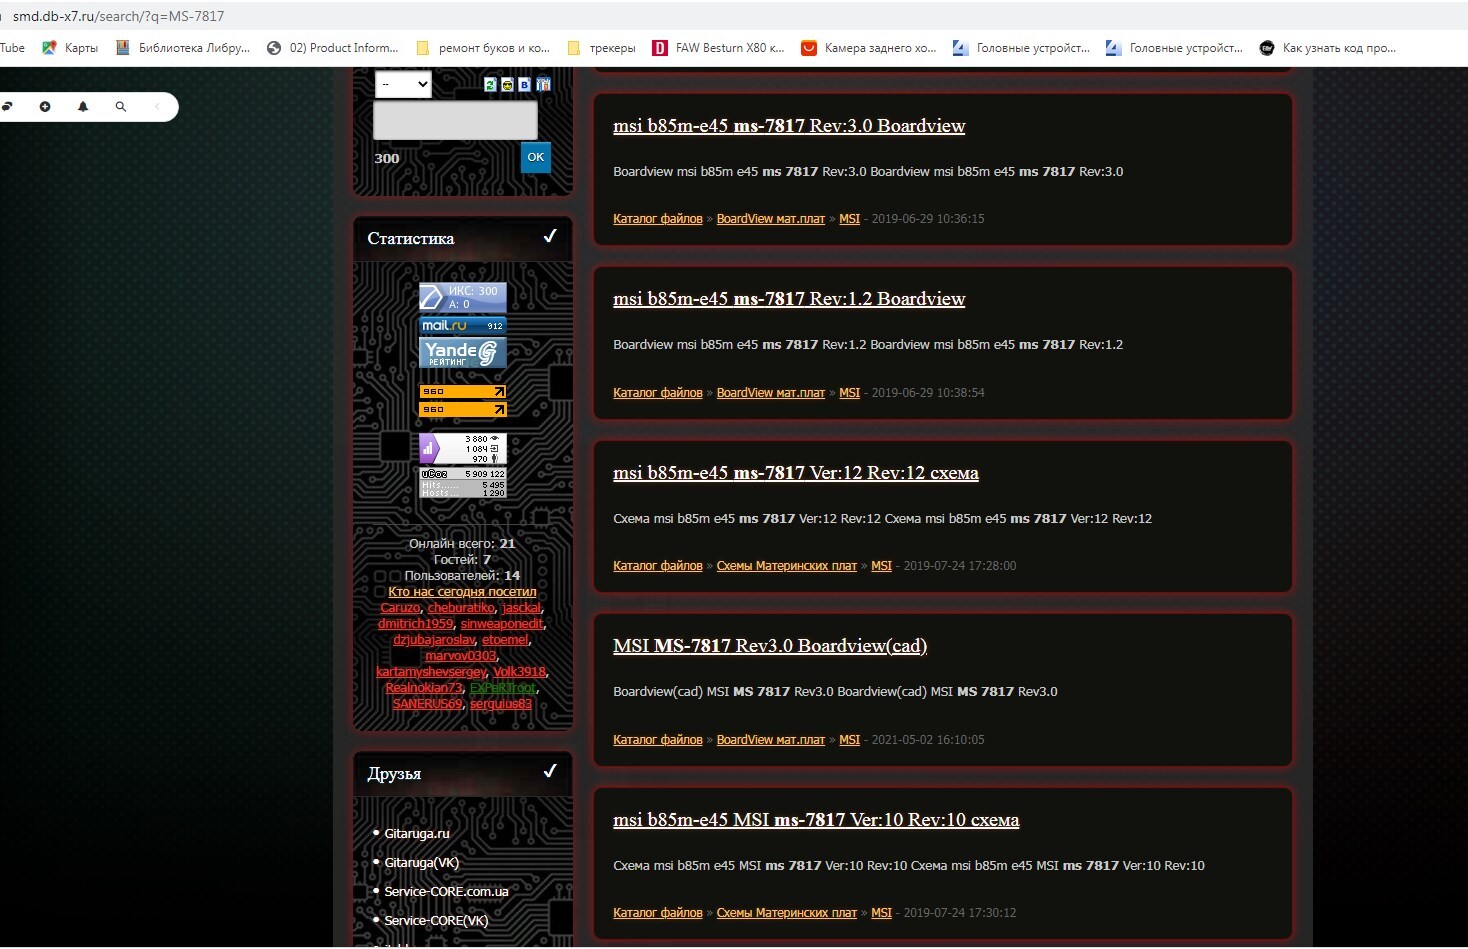Collapse the white pill with left chevron
The width and height of the screenshot is (1468, 949).
point(157,106)
